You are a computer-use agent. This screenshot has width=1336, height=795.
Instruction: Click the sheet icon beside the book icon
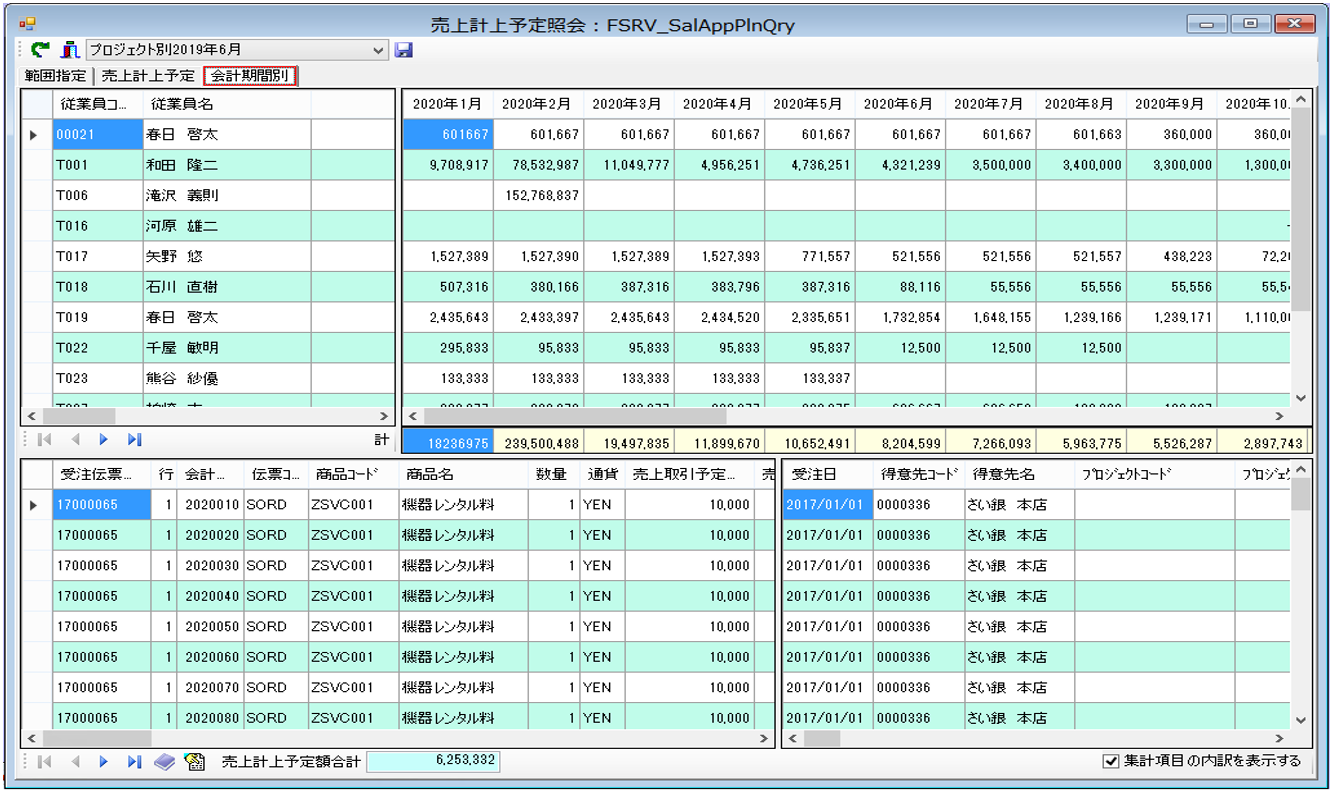194,762
